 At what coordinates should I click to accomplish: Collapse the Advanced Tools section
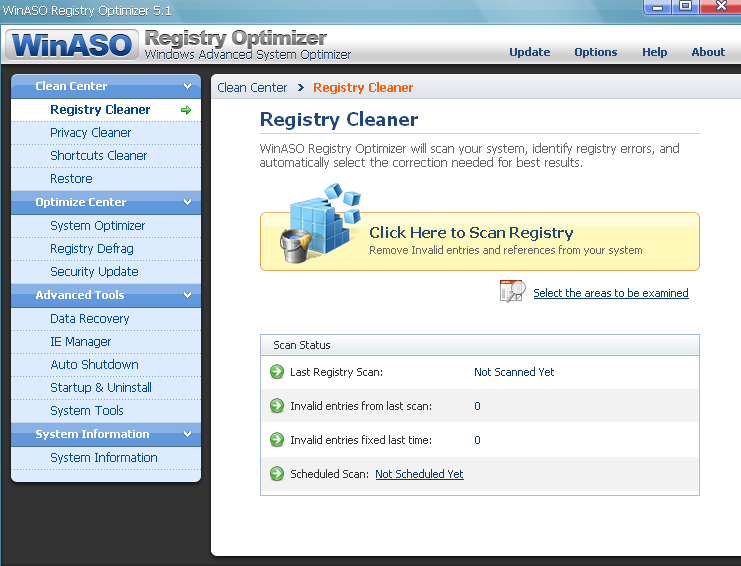pyautogui.click(x=187, y=296)
